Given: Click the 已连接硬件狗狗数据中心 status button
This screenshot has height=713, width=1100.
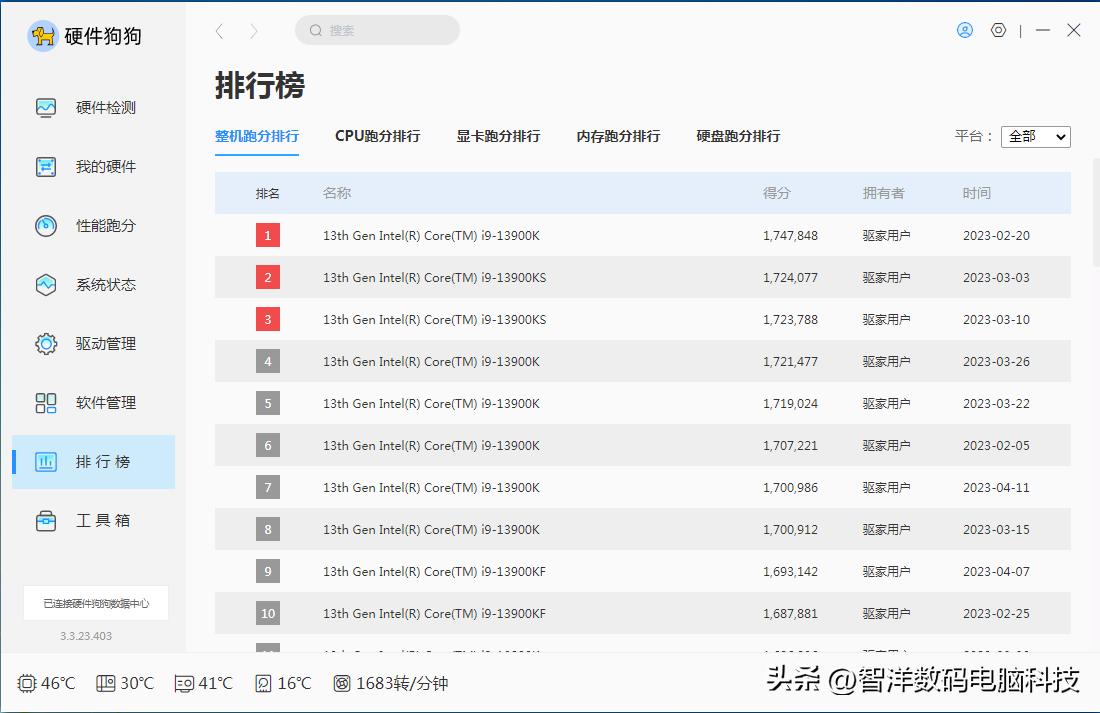Looking at the screenshot, I should [95, 603].
